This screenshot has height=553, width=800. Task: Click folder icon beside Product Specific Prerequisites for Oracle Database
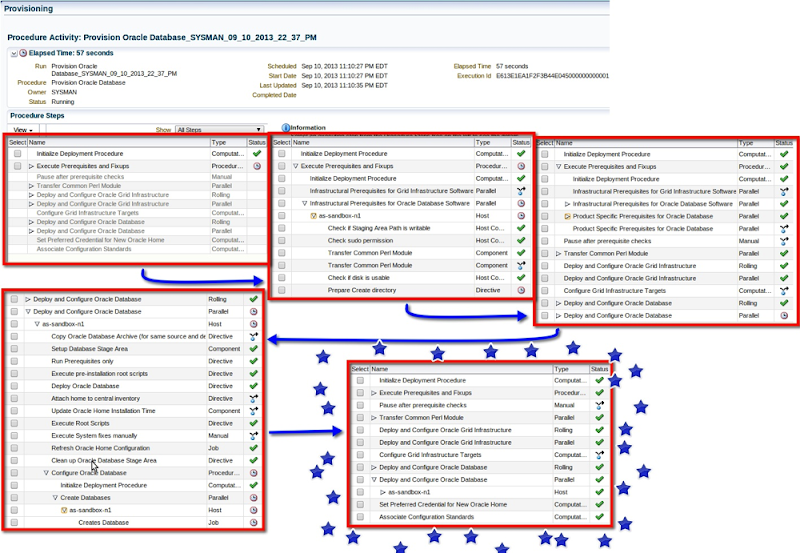[567, 216]
